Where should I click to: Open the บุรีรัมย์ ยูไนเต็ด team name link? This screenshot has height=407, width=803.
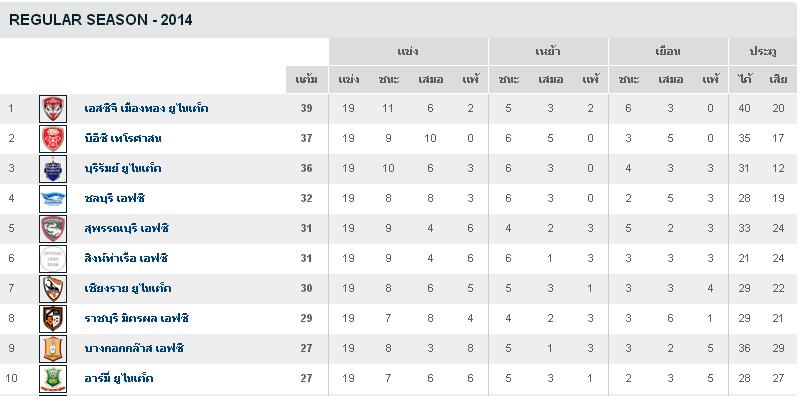[x=123, y=168]
